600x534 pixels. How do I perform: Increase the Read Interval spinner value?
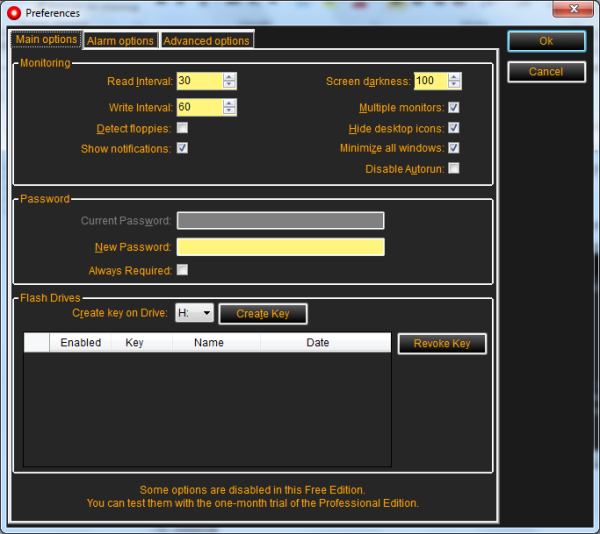(230, 77)
